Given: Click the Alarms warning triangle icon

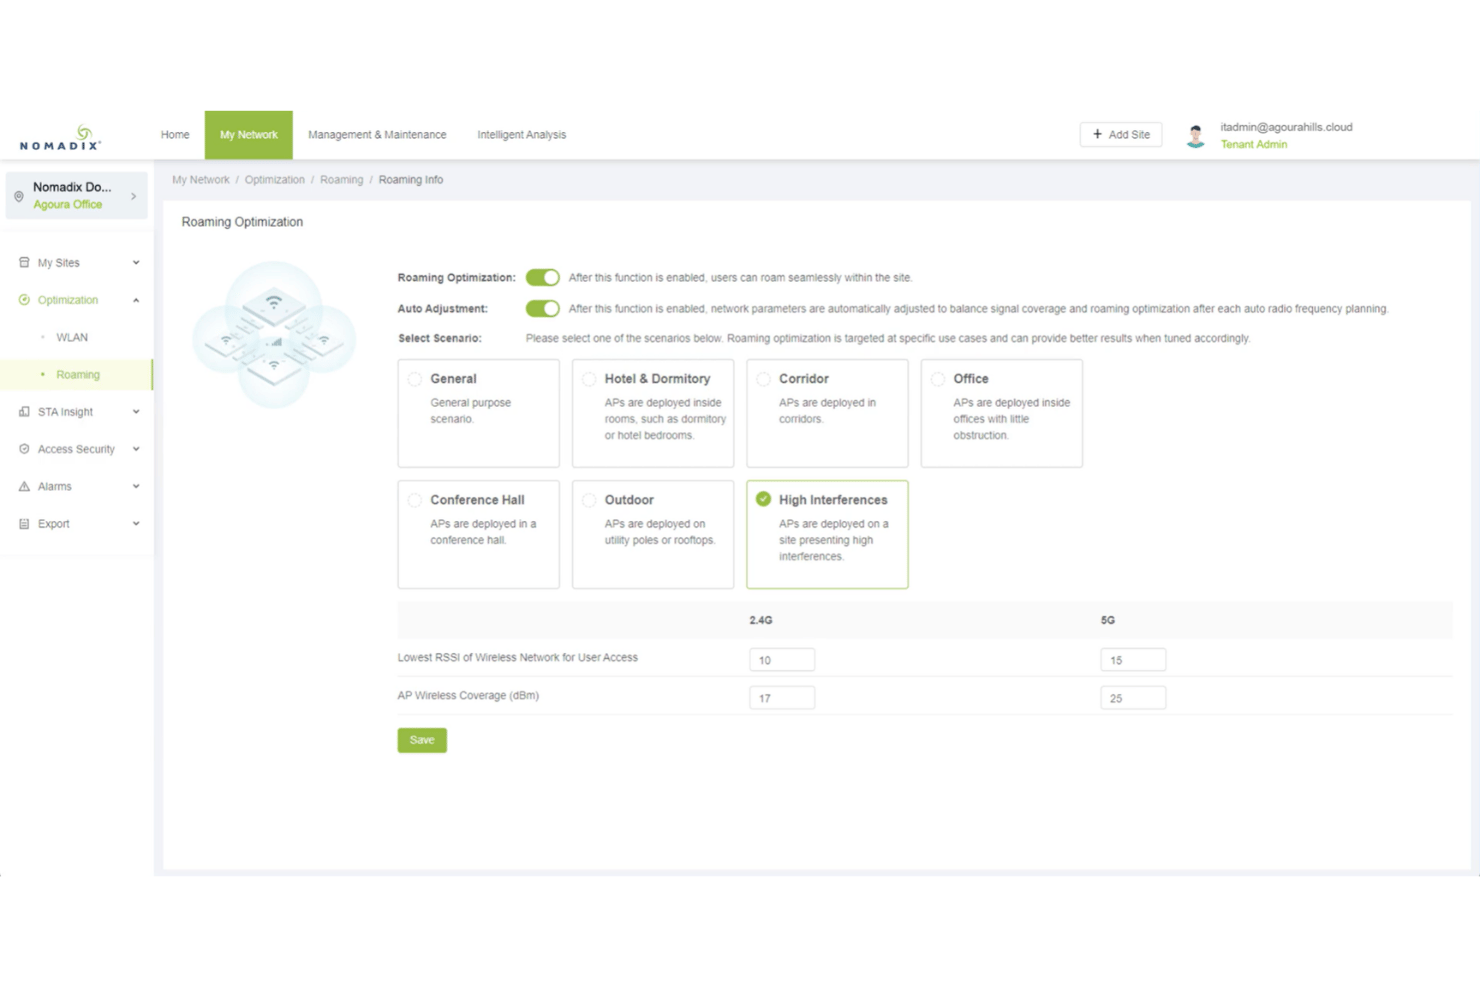Looking at the screenshot, I should [24, 486].
